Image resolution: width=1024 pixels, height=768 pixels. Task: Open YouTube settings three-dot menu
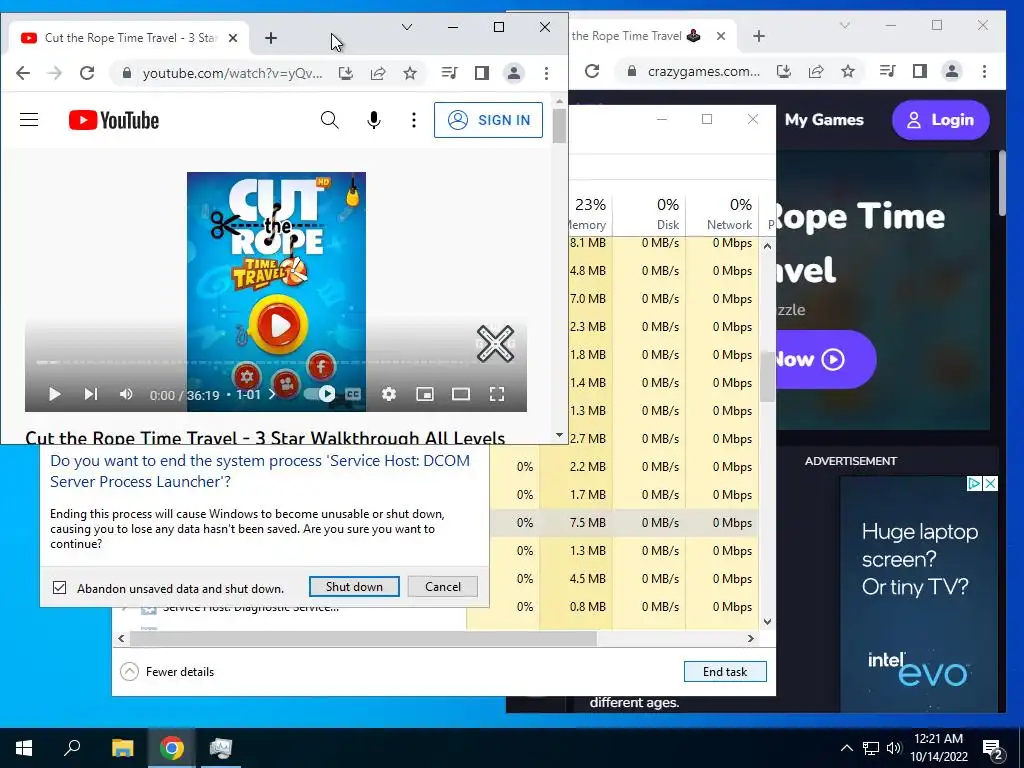click(x=413, y=120)
